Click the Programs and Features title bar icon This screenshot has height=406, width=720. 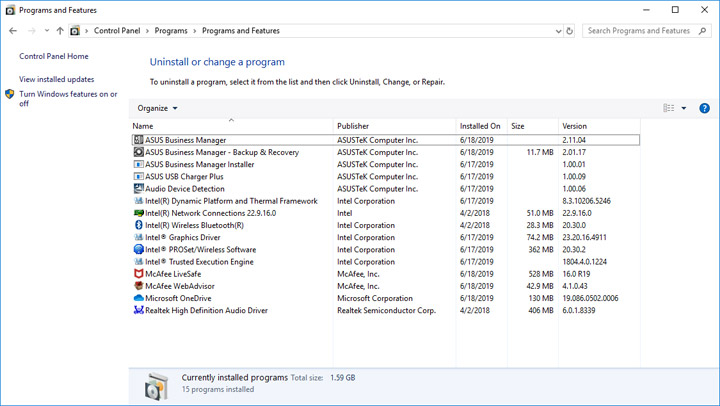pos(10,10)
